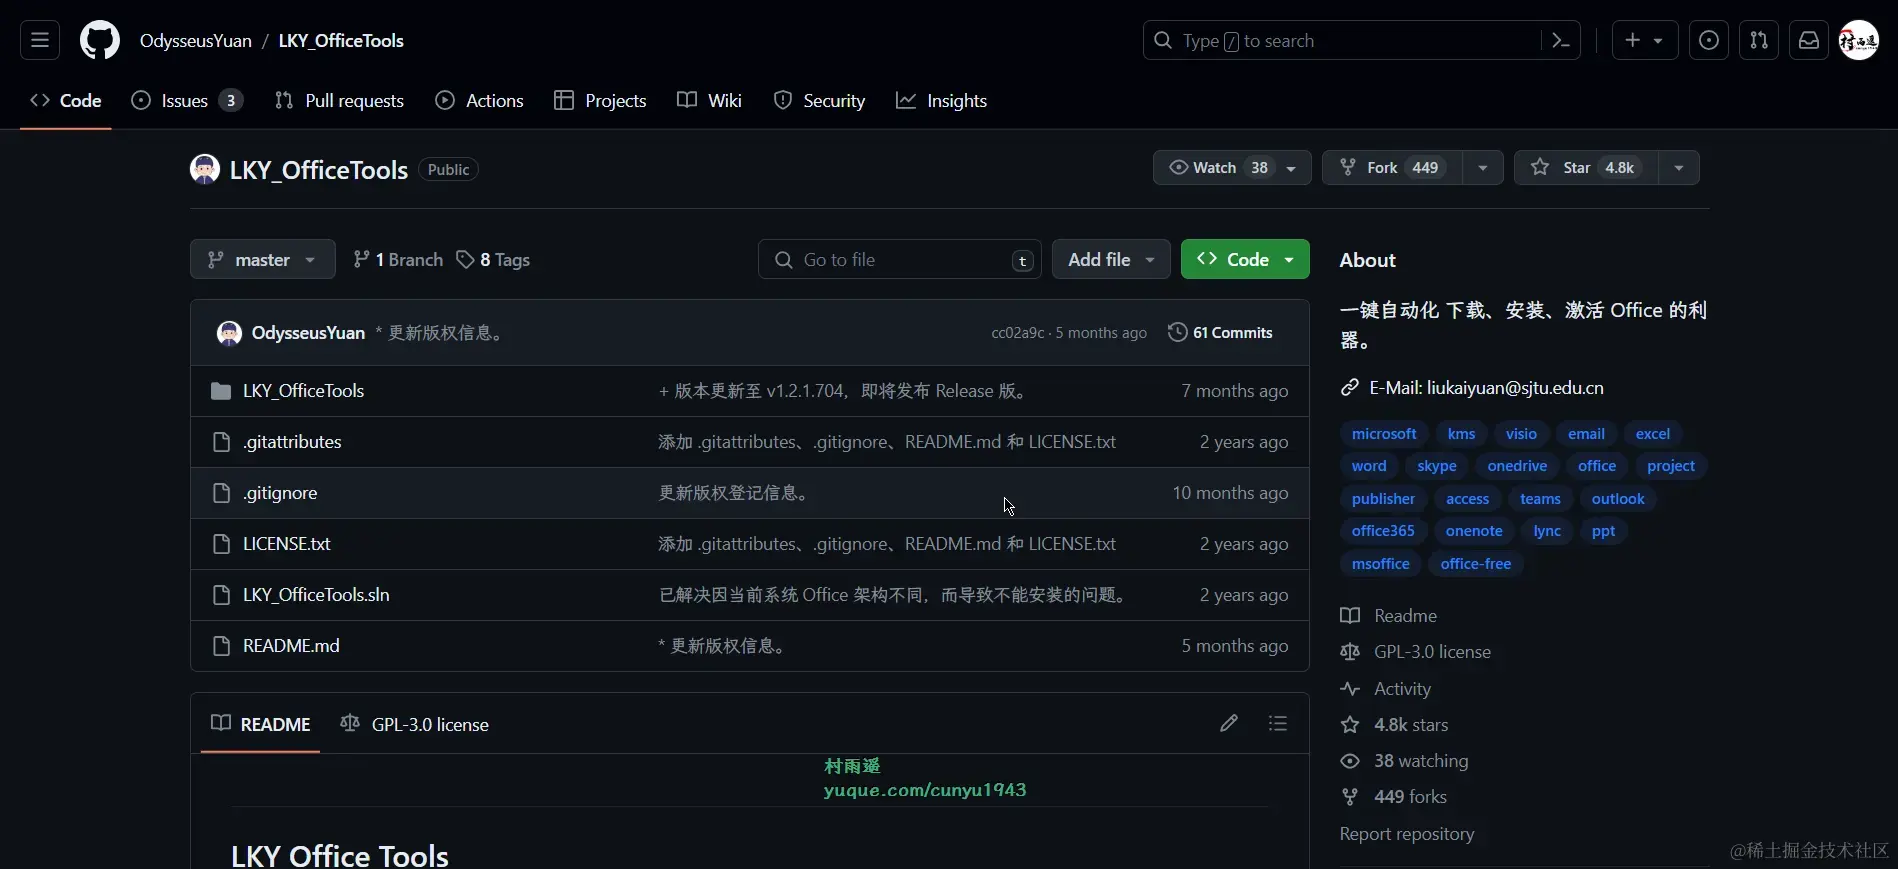The height and width of the screenshot is (869, 1898).
Task: View 38 watching link
Action: point(1405,761)
